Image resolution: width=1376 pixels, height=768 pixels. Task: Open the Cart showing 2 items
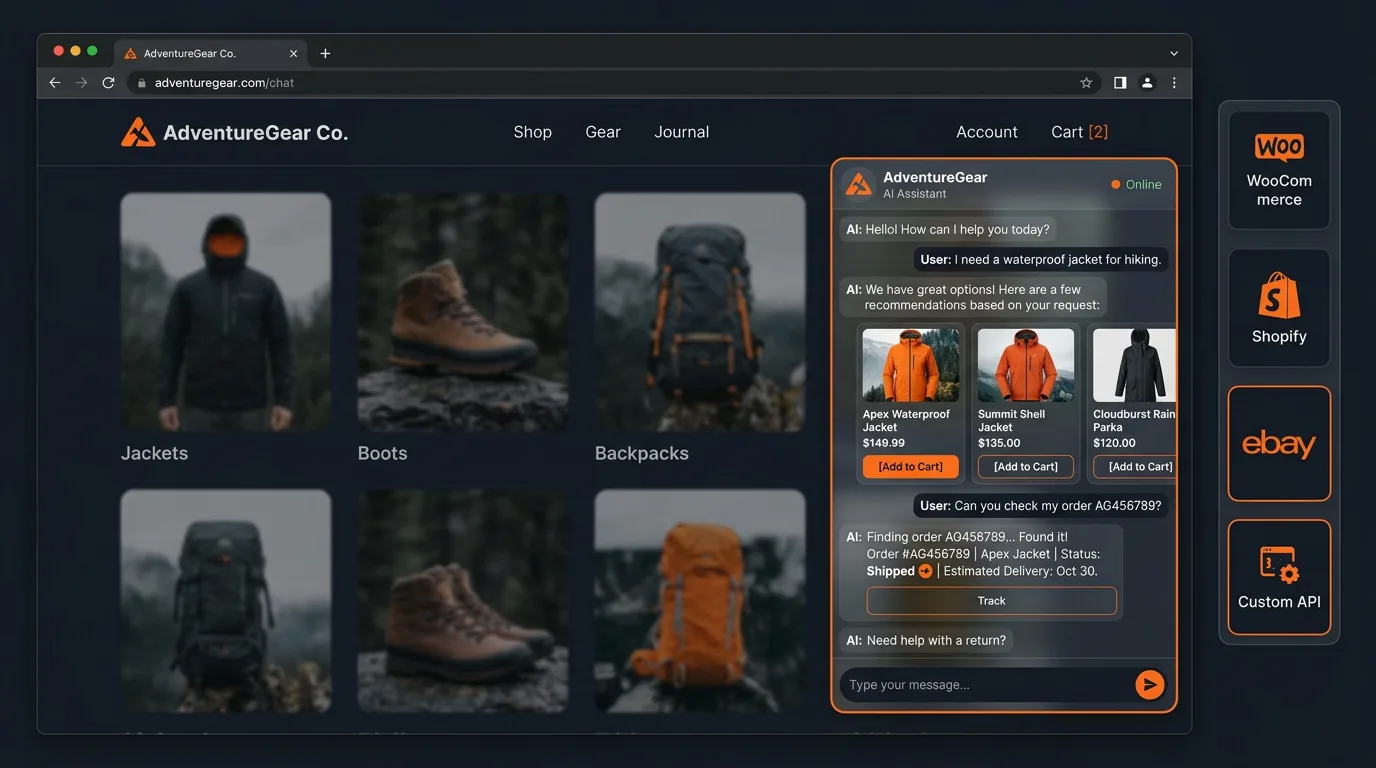click(x=1078, y=131)
